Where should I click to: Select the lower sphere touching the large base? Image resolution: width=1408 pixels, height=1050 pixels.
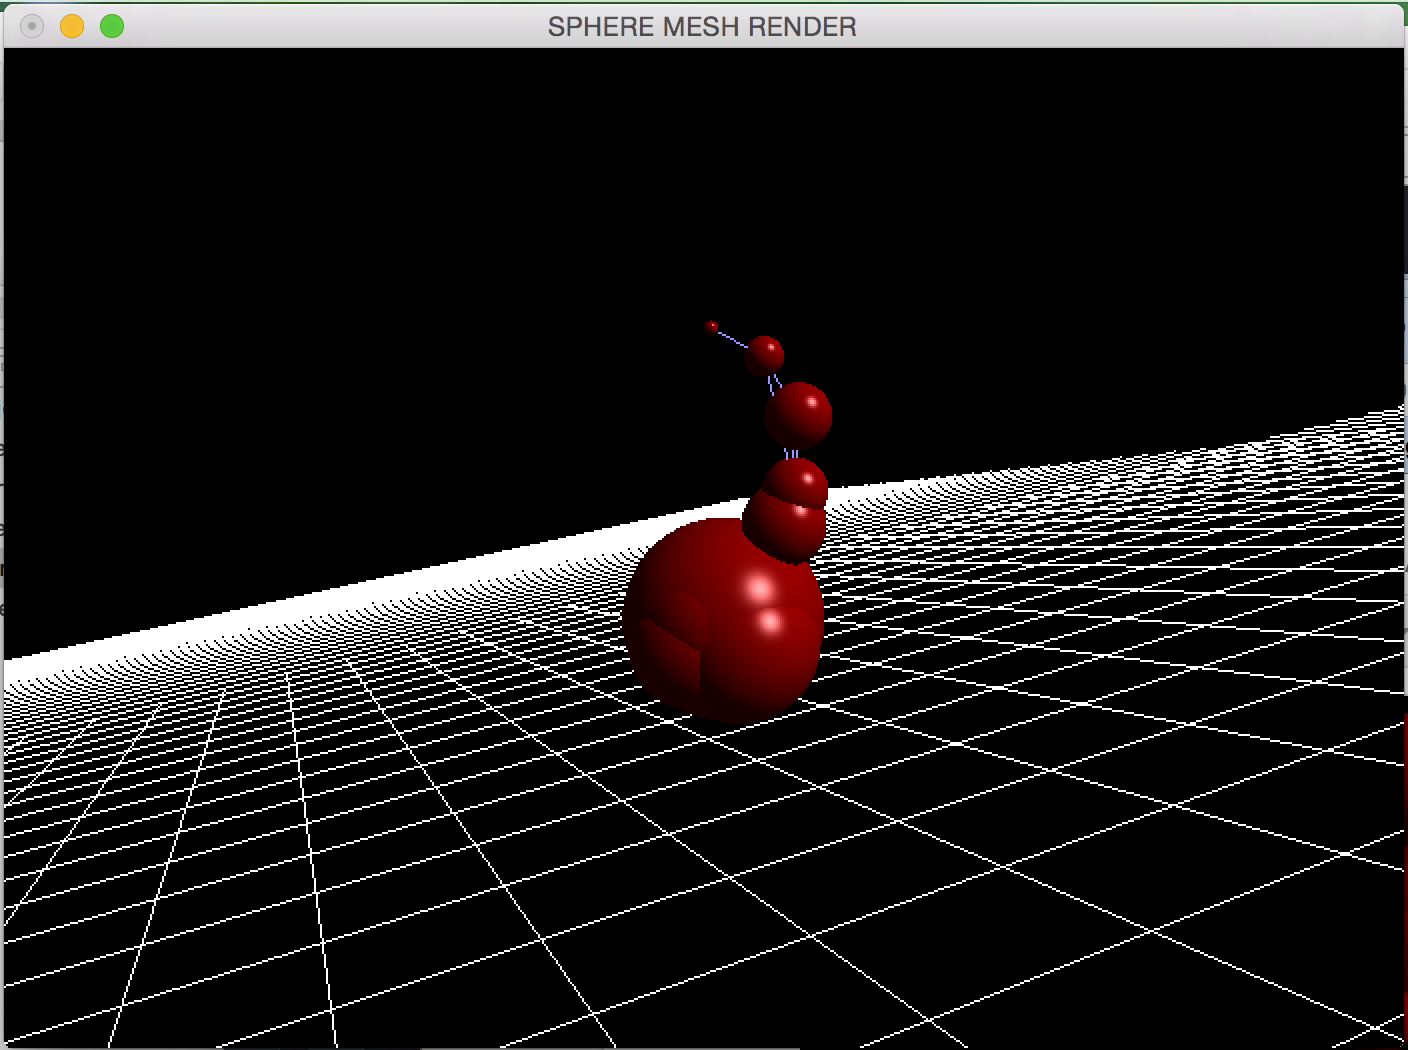click(x=784, y=530)
